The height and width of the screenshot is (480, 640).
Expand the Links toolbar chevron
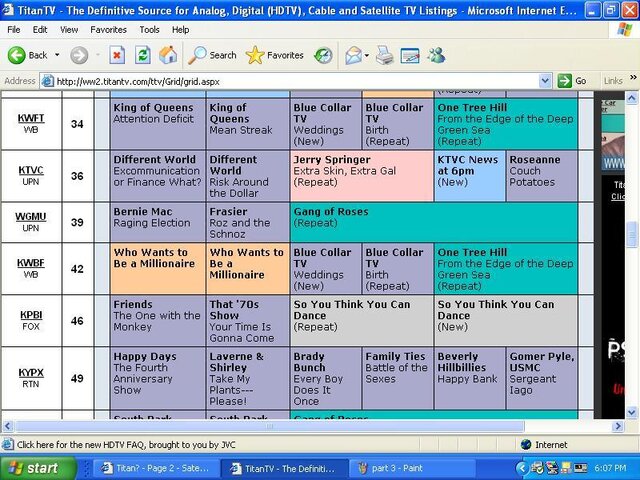633,77
